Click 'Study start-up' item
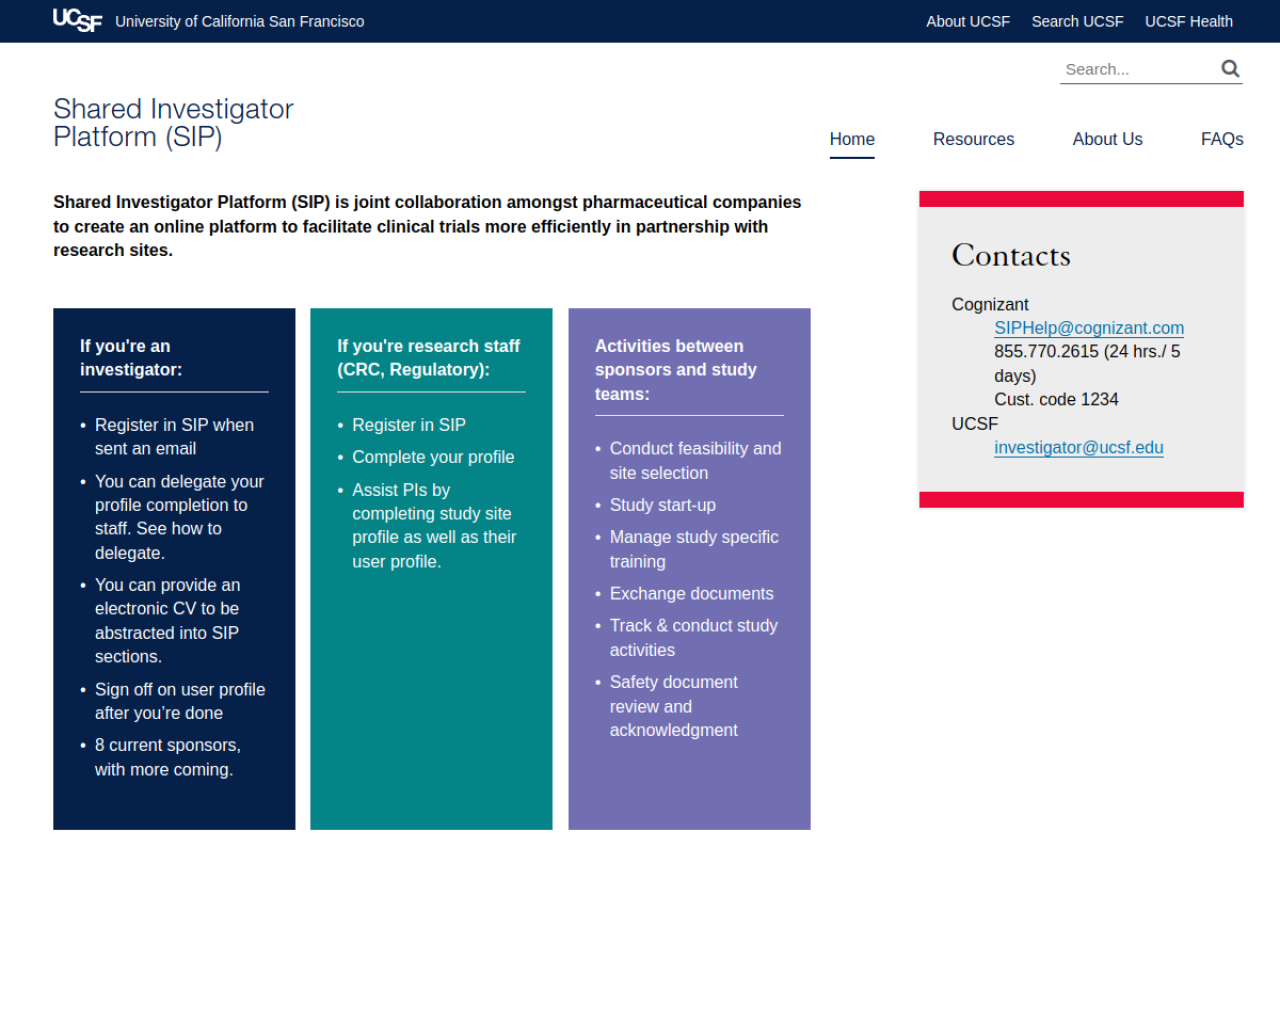 point(663,505)
